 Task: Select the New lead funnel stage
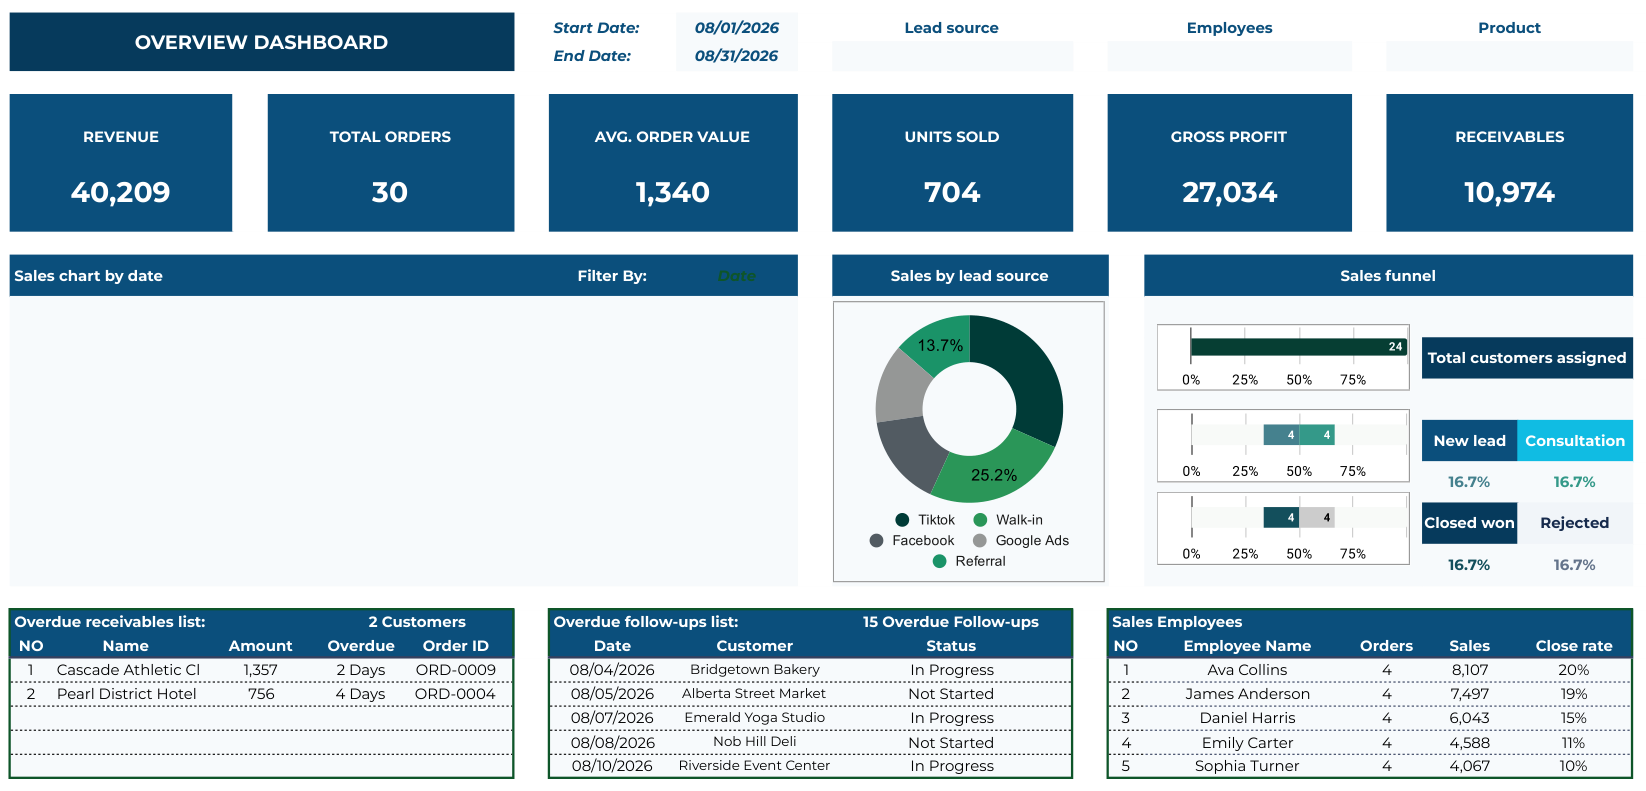click(1469, 441)
